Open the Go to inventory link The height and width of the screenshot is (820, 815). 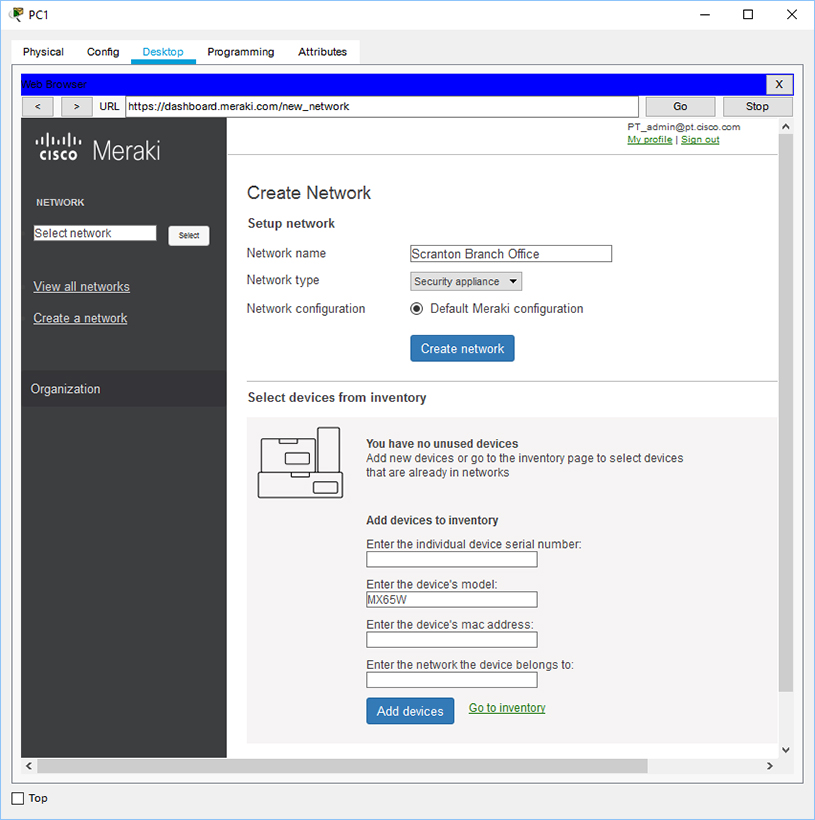pyautogui.click(x=507, y=708)
